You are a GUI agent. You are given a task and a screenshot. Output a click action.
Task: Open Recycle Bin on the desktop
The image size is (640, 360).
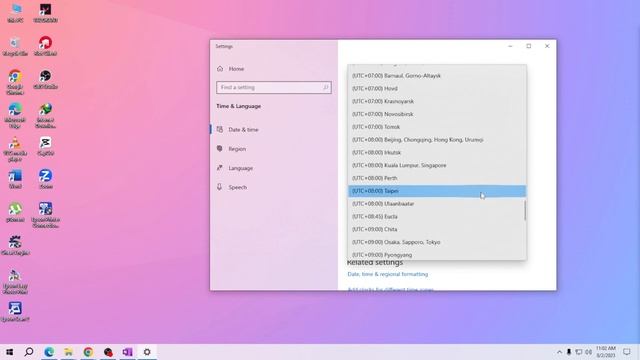click(16, 46)
